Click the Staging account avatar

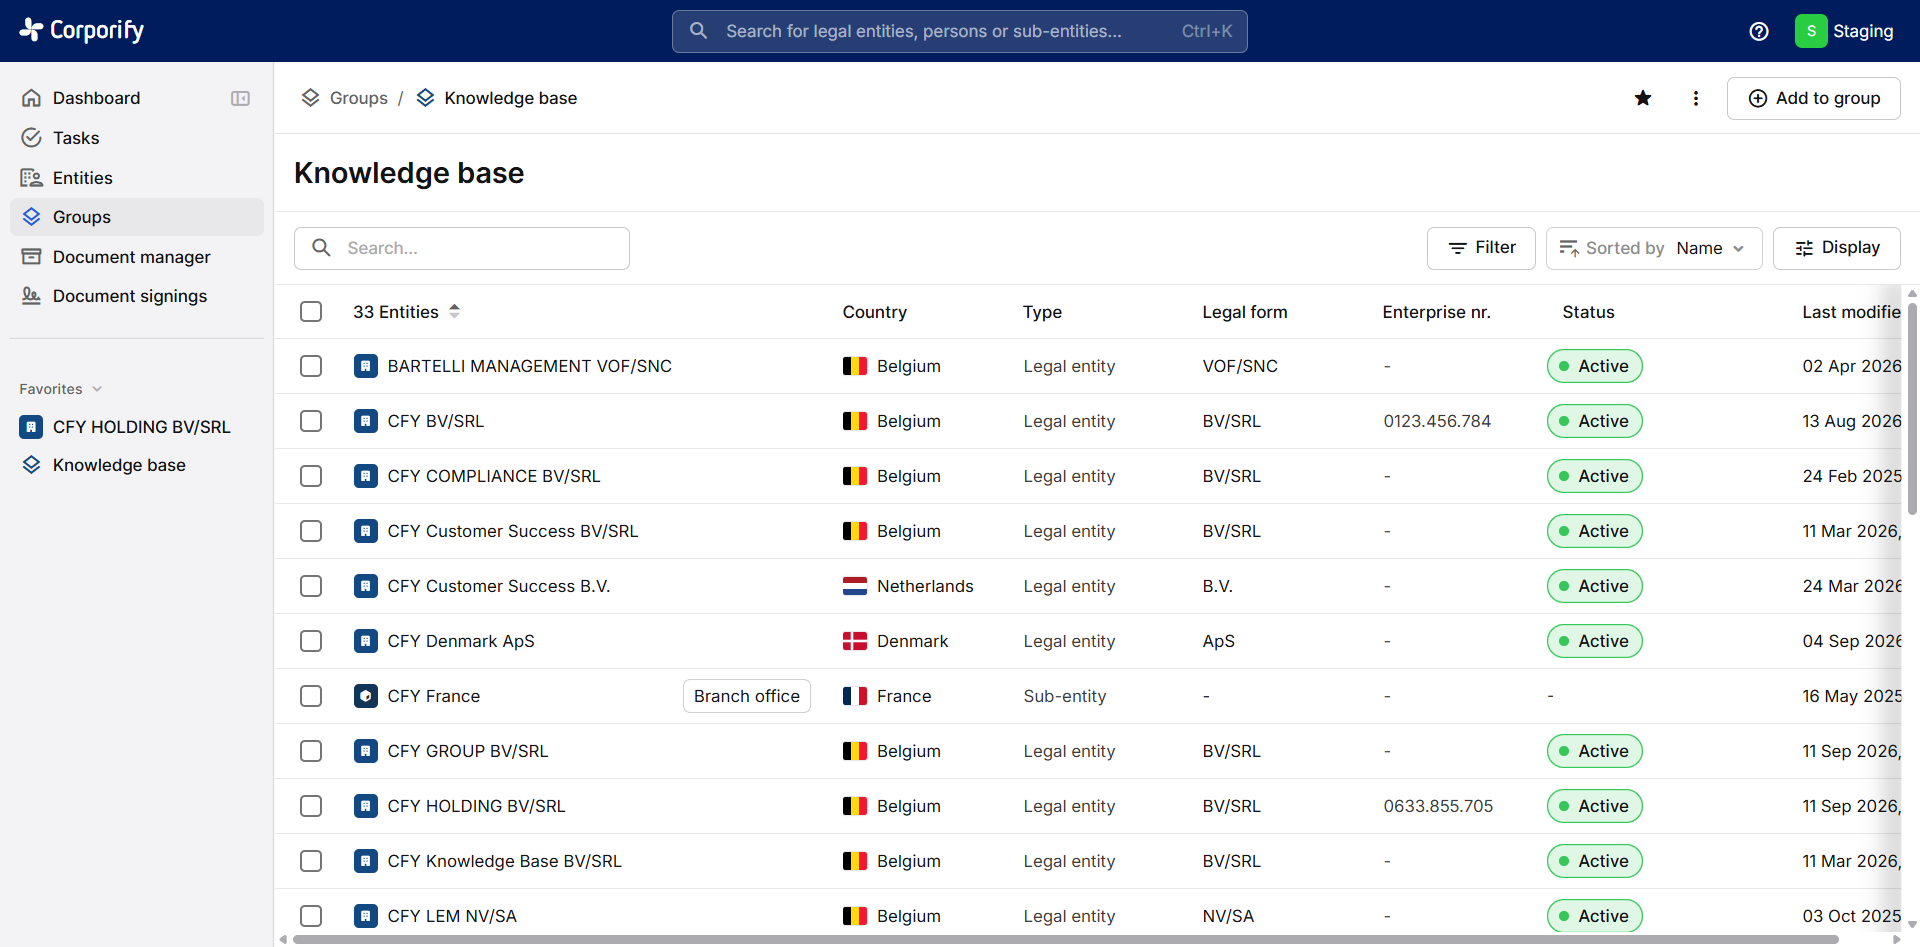1811,31
